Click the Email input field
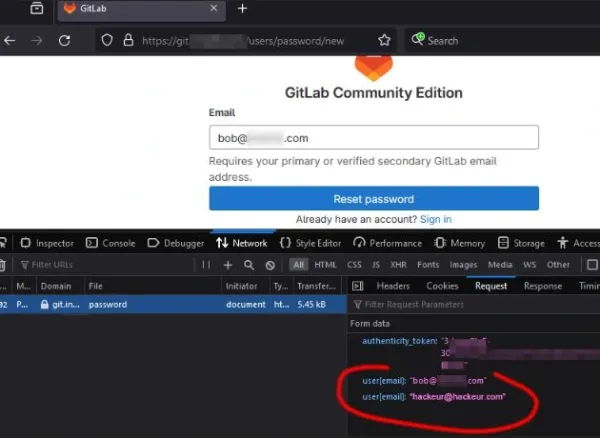The height and width of the screenshot is (438, 600). [x=374, y=137]
